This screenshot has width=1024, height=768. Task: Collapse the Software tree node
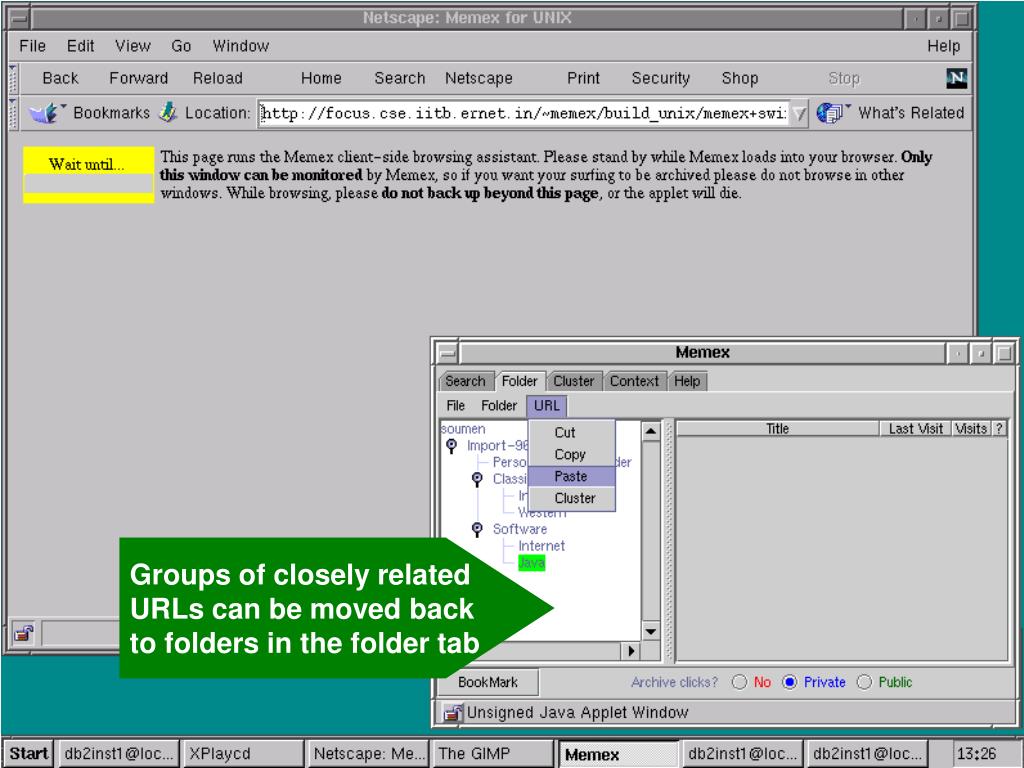pos(477,529)
